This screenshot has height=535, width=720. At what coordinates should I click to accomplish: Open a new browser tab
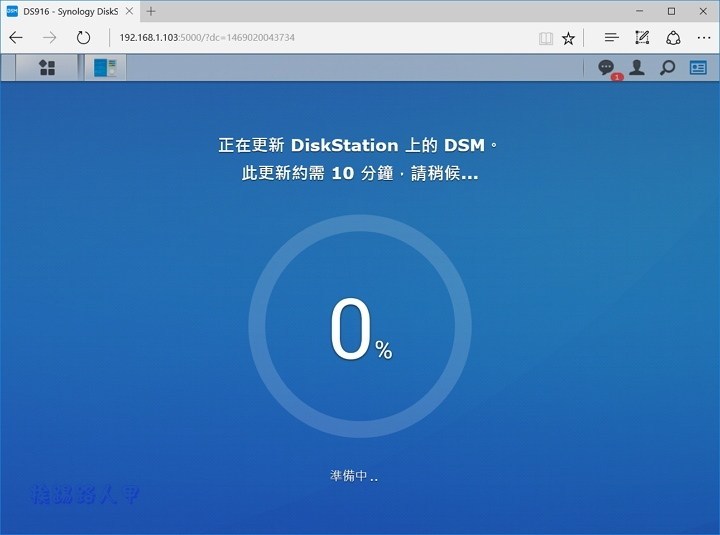pos(151,11)
